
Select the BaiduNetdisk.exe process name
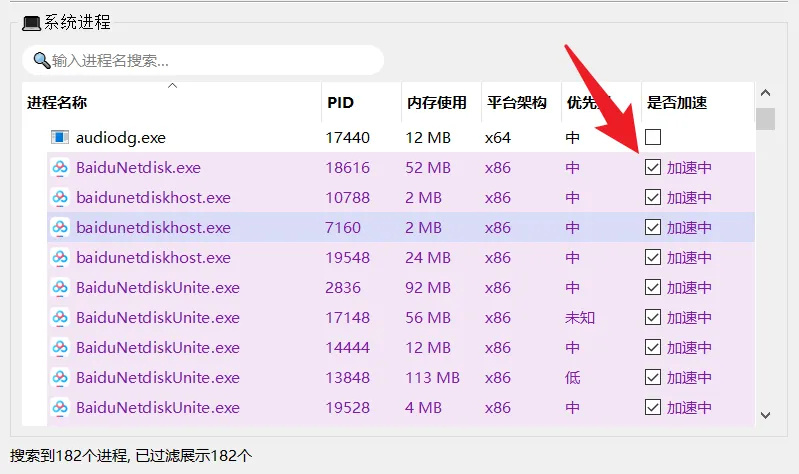point(138,168)
